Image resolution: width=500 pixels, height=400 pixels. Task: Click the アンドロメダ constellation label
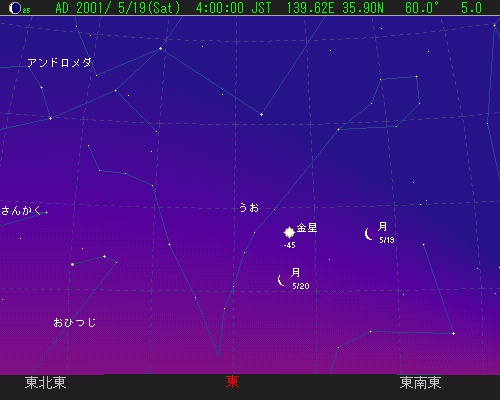59,63
